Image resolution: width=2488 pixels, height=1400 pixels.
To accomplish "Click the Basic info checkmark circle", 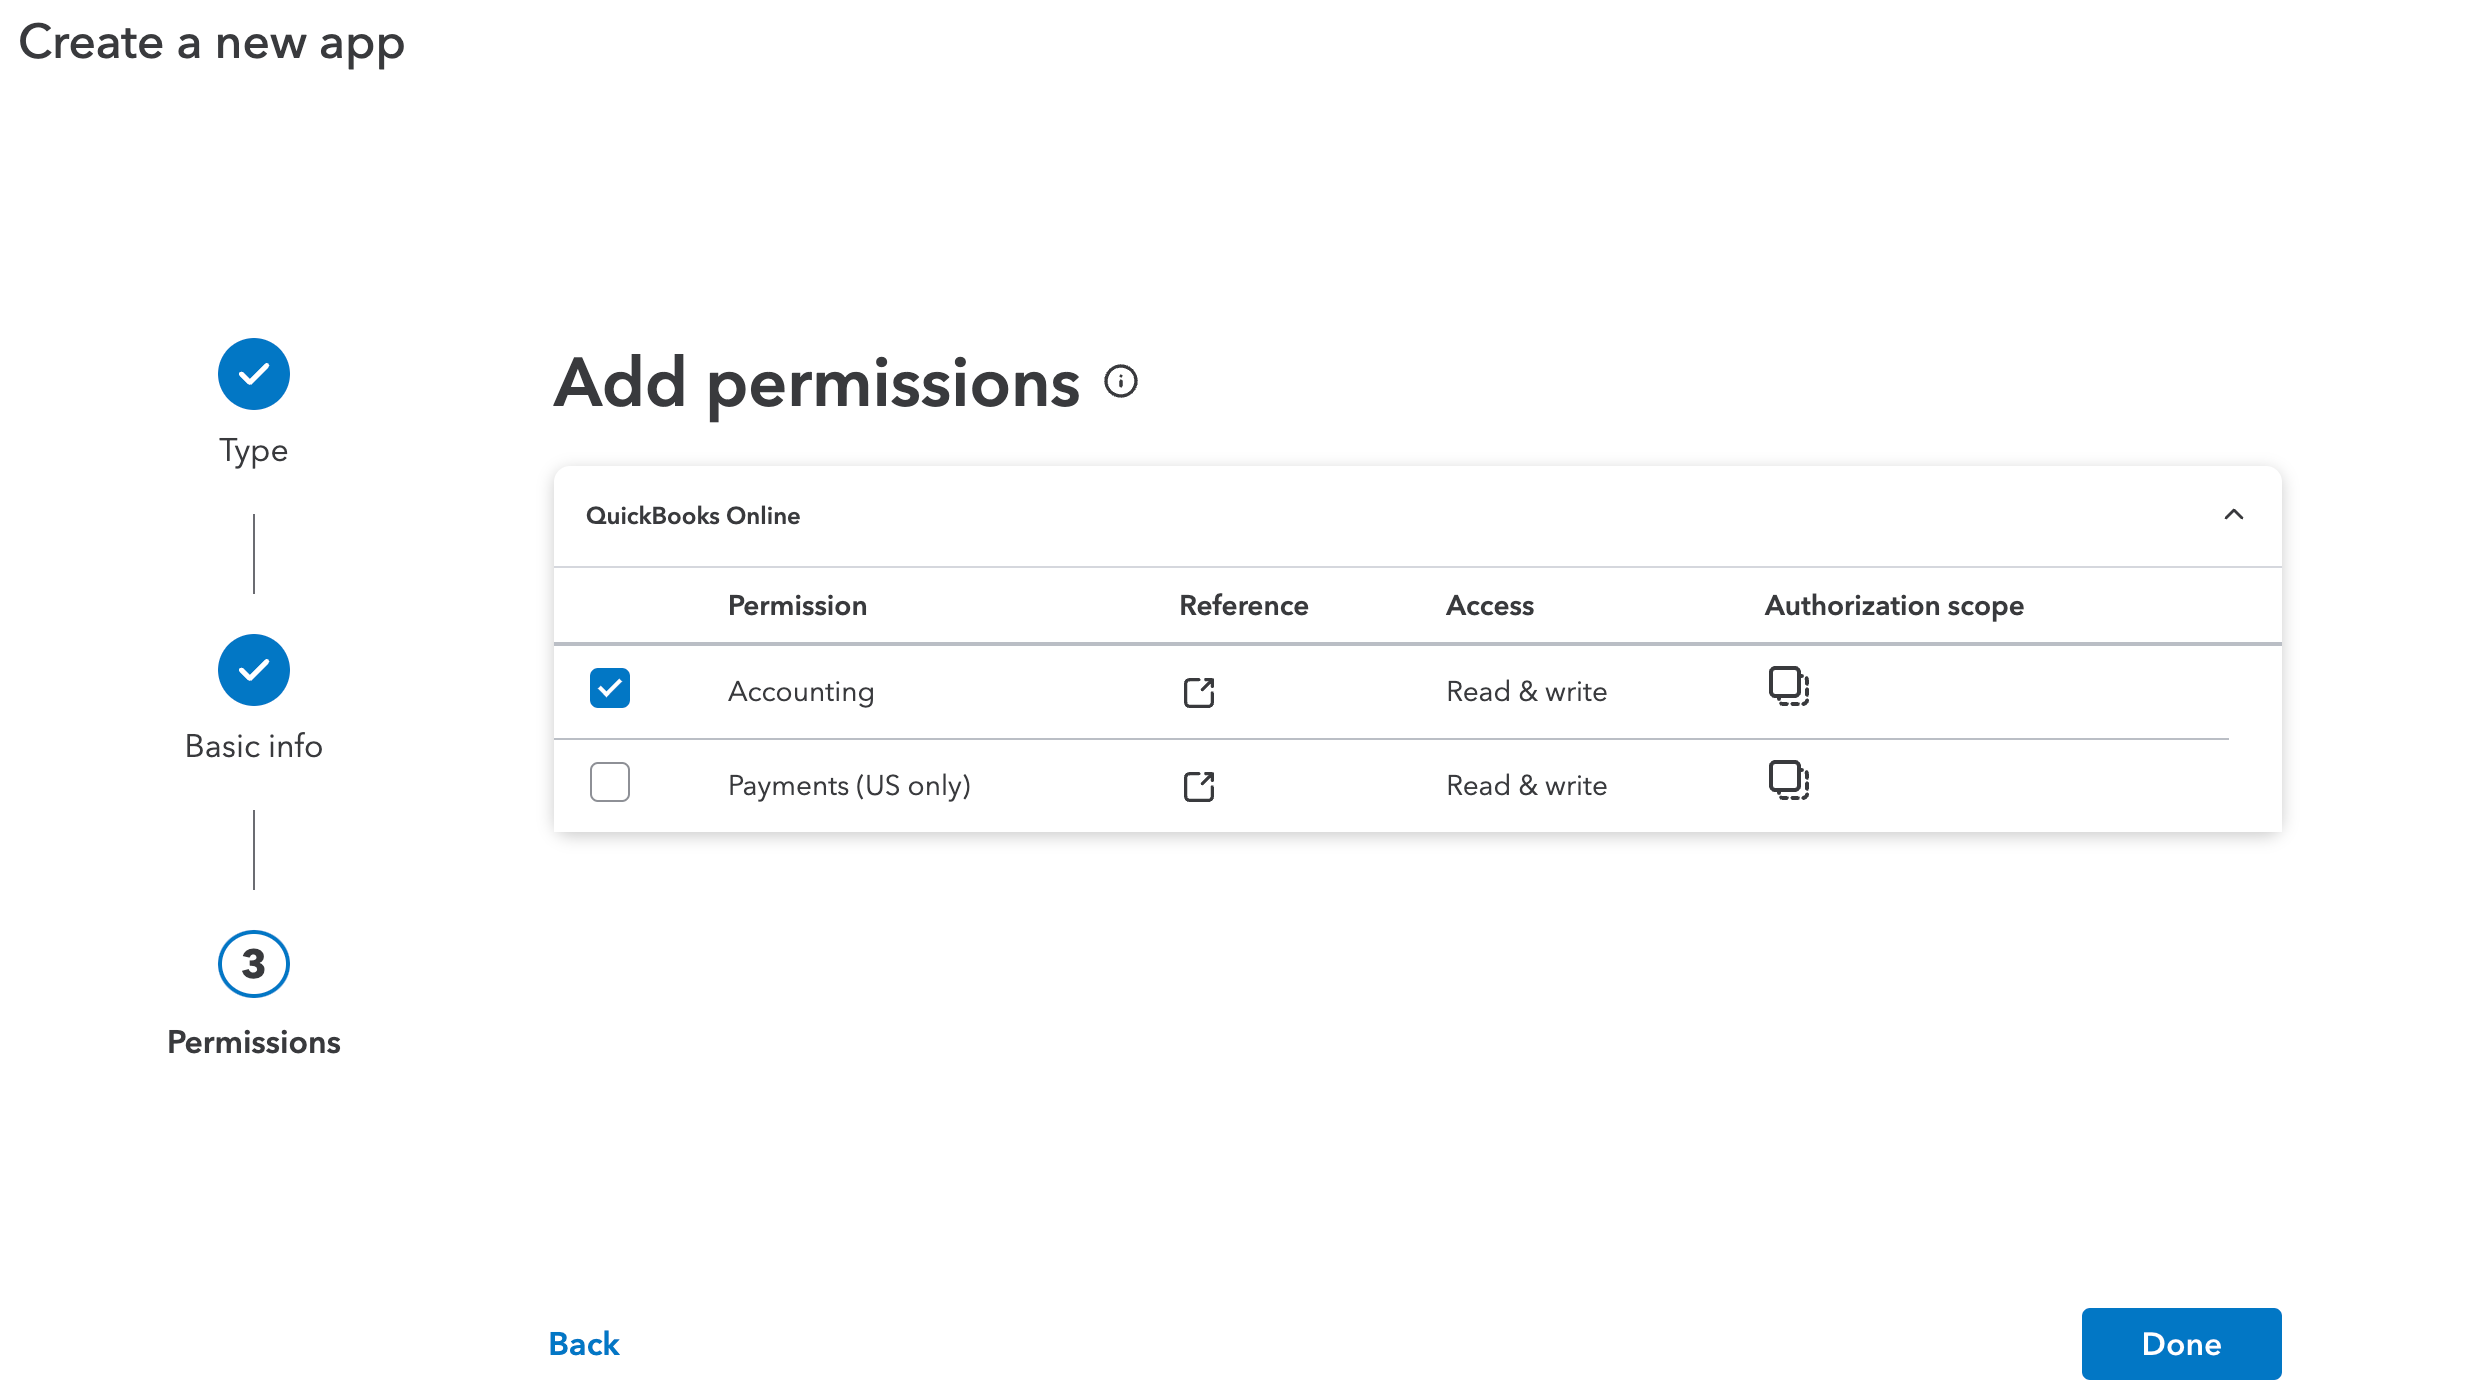I will pyautogui.click(x=254, y=670).
